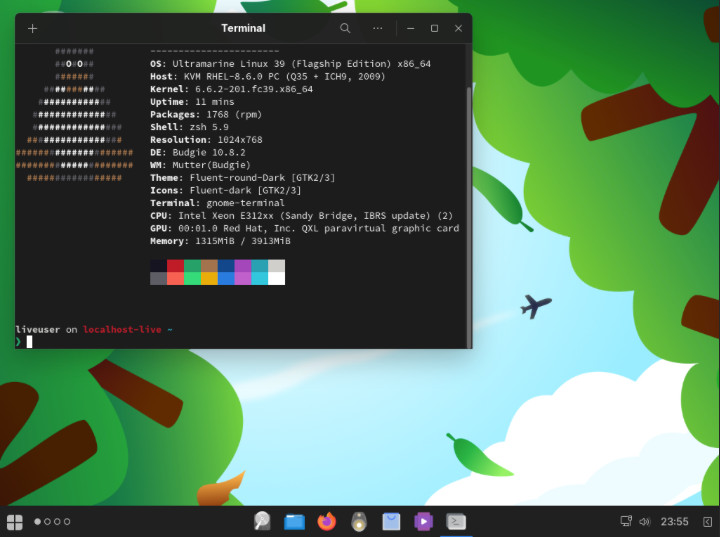Click the text "gnome-terminal"
This screenshot has height=537, width=720.
click(x=245, y=203)
